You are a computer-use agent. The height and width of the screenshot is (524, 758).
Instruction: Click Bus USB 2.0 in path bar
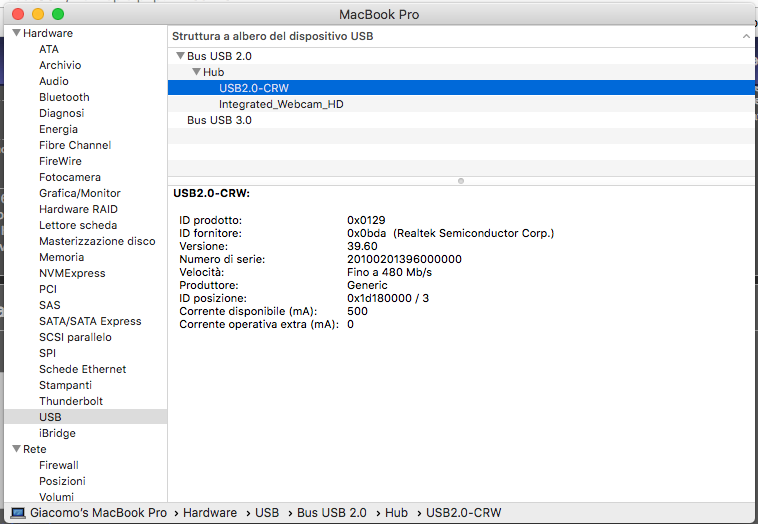(332, 513)
